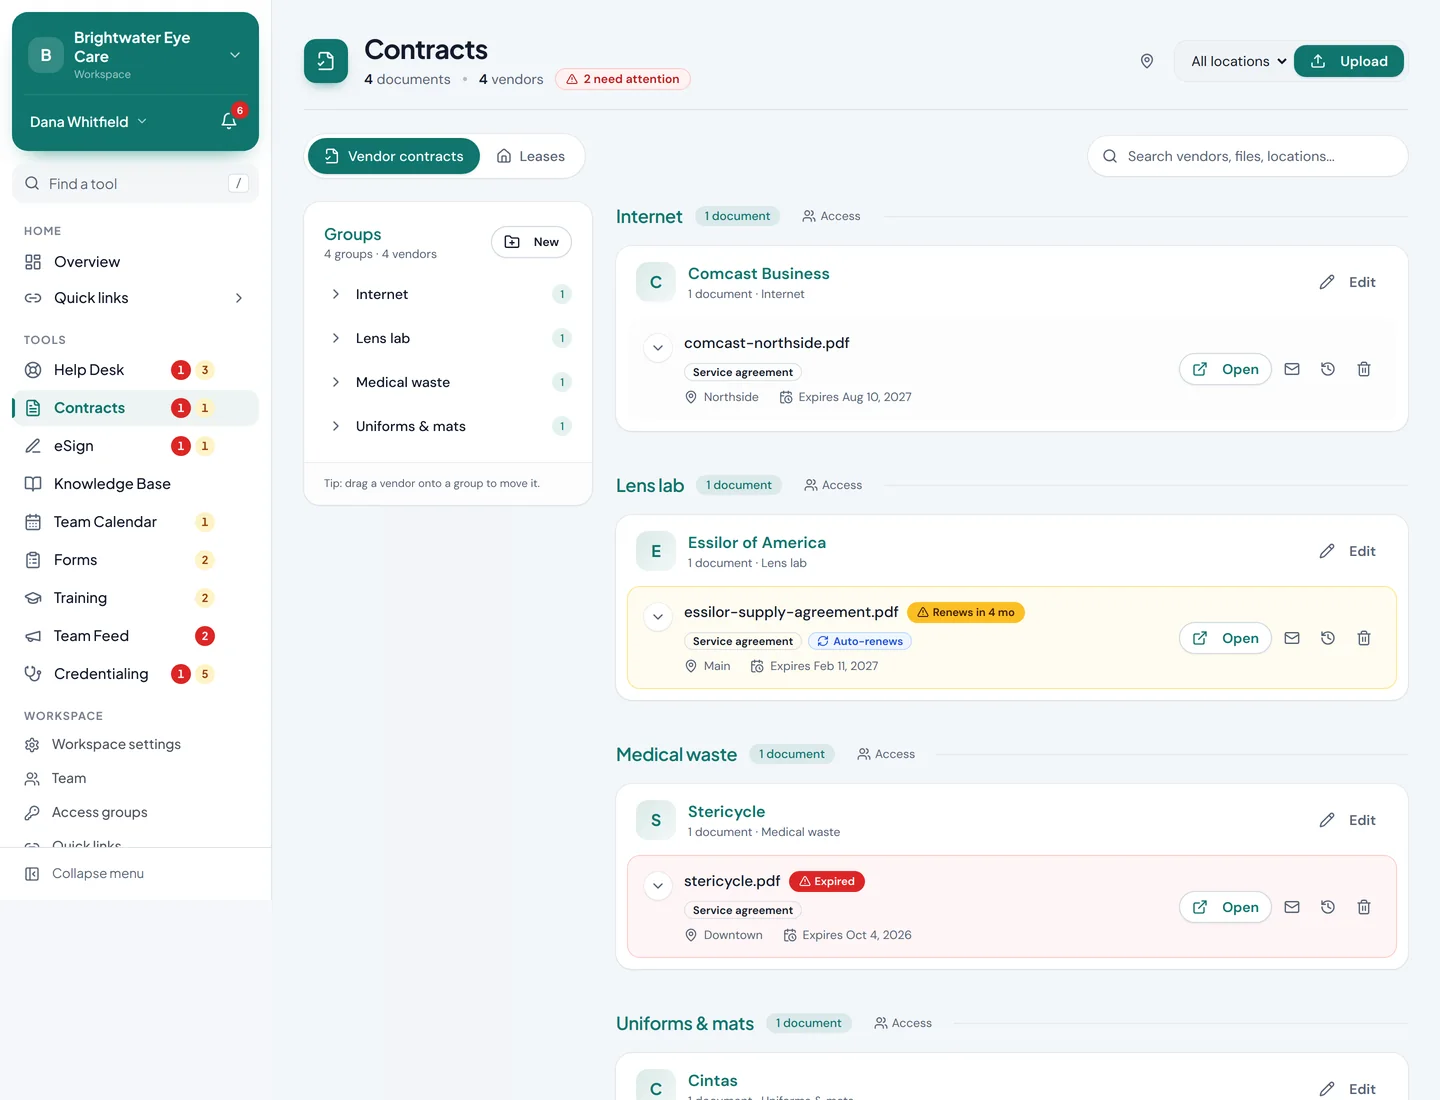1440x1100 pixels.
Task: Open Team Calendar from sidebar
Action: (x=135, y=522)
